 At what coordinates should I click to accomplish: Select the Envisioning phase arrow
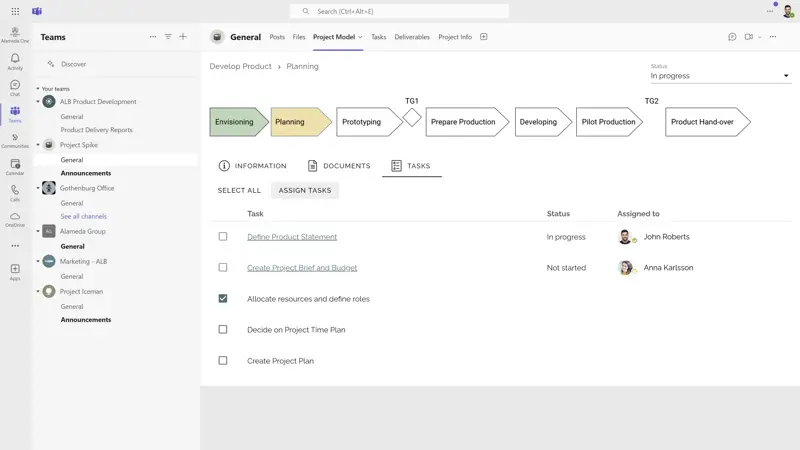pyautogui.click(x=239, y=122)
